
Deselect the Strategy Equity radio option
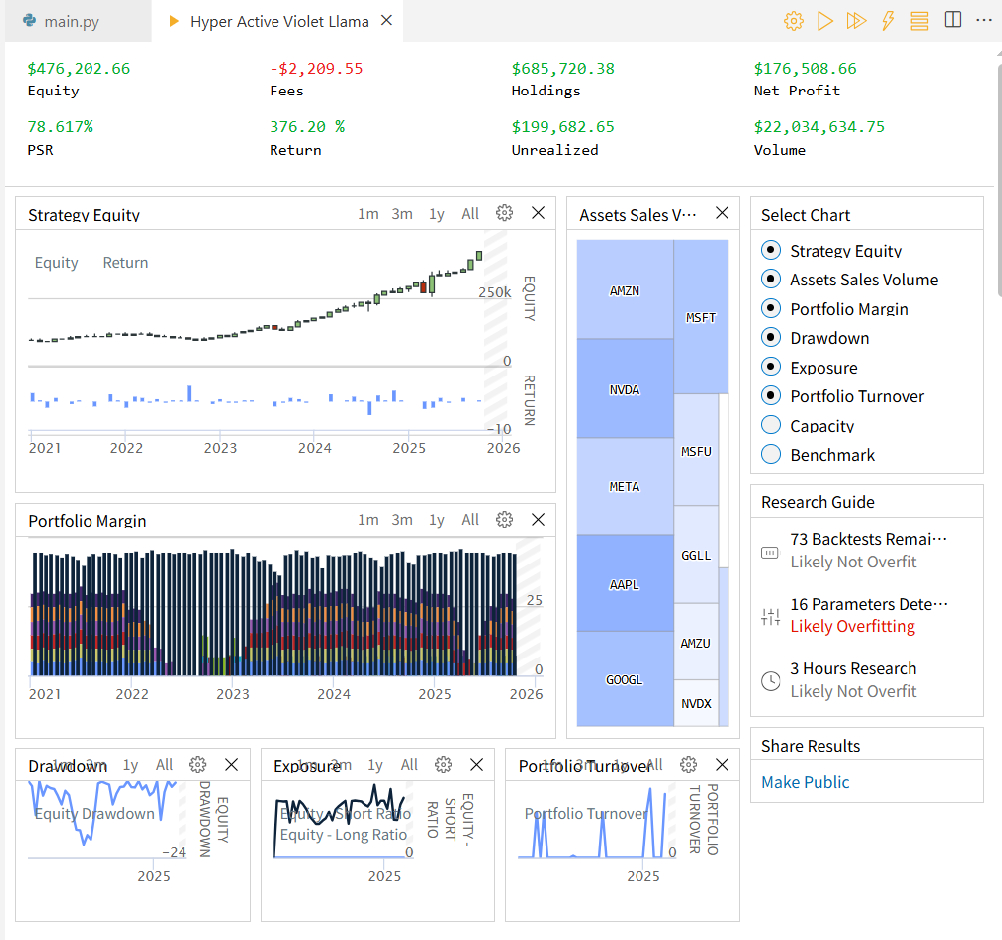click(770, 251)
